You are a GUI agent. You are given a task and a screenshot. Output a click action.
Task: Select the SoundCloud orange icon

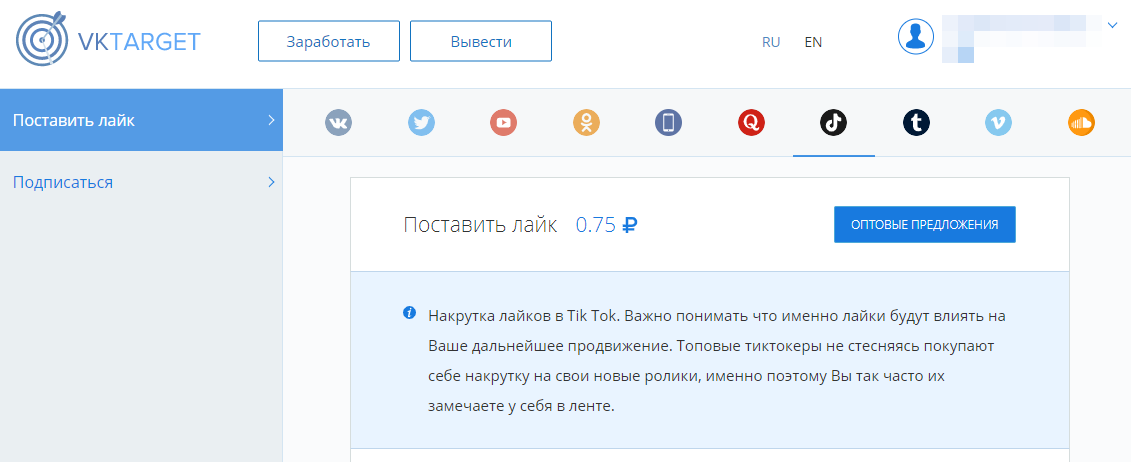1081,123
